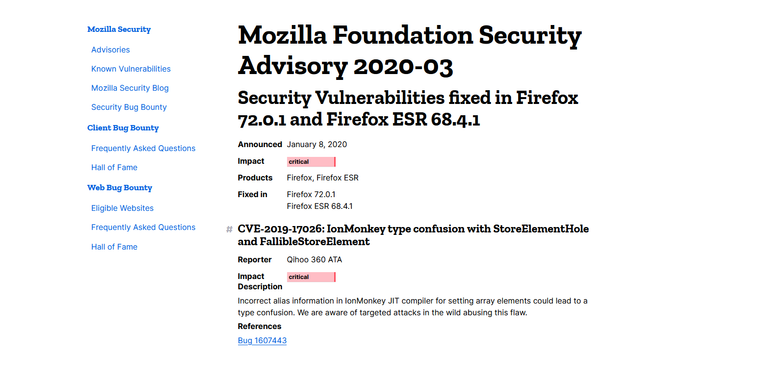The image size is (760, 380).
Task: Visit the Mozilla Security Blog
Action: click(x=130, y=88)
